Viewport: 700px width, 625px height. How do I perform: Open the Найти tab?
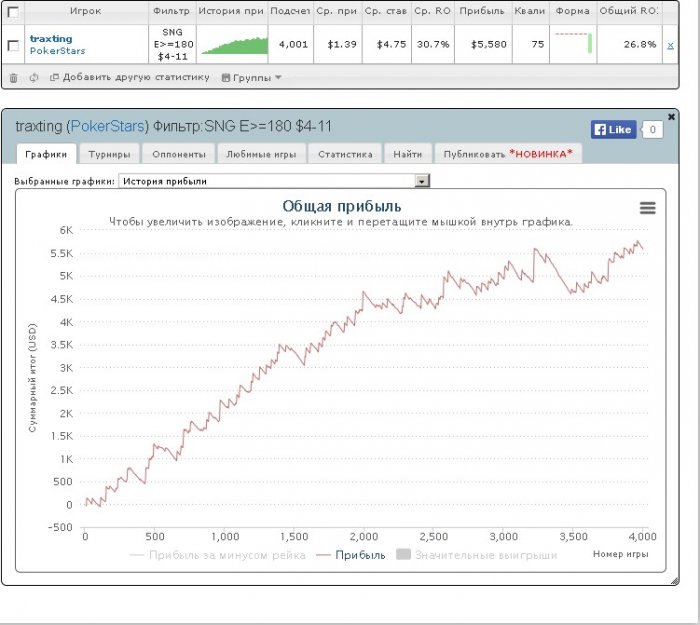pos(408,154)
